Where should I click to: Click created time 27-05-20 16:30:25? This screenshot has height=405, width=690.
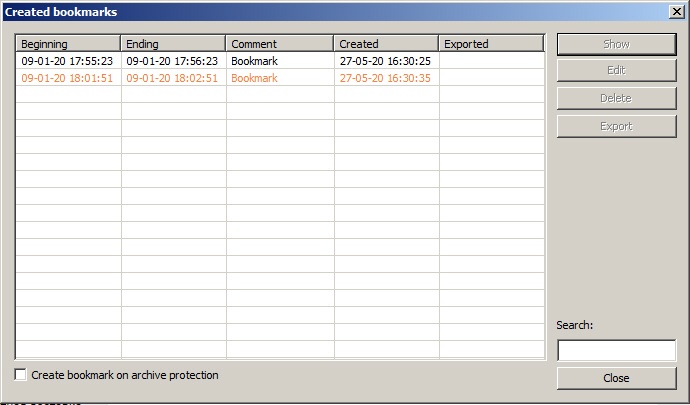click(x=385, y=61)
